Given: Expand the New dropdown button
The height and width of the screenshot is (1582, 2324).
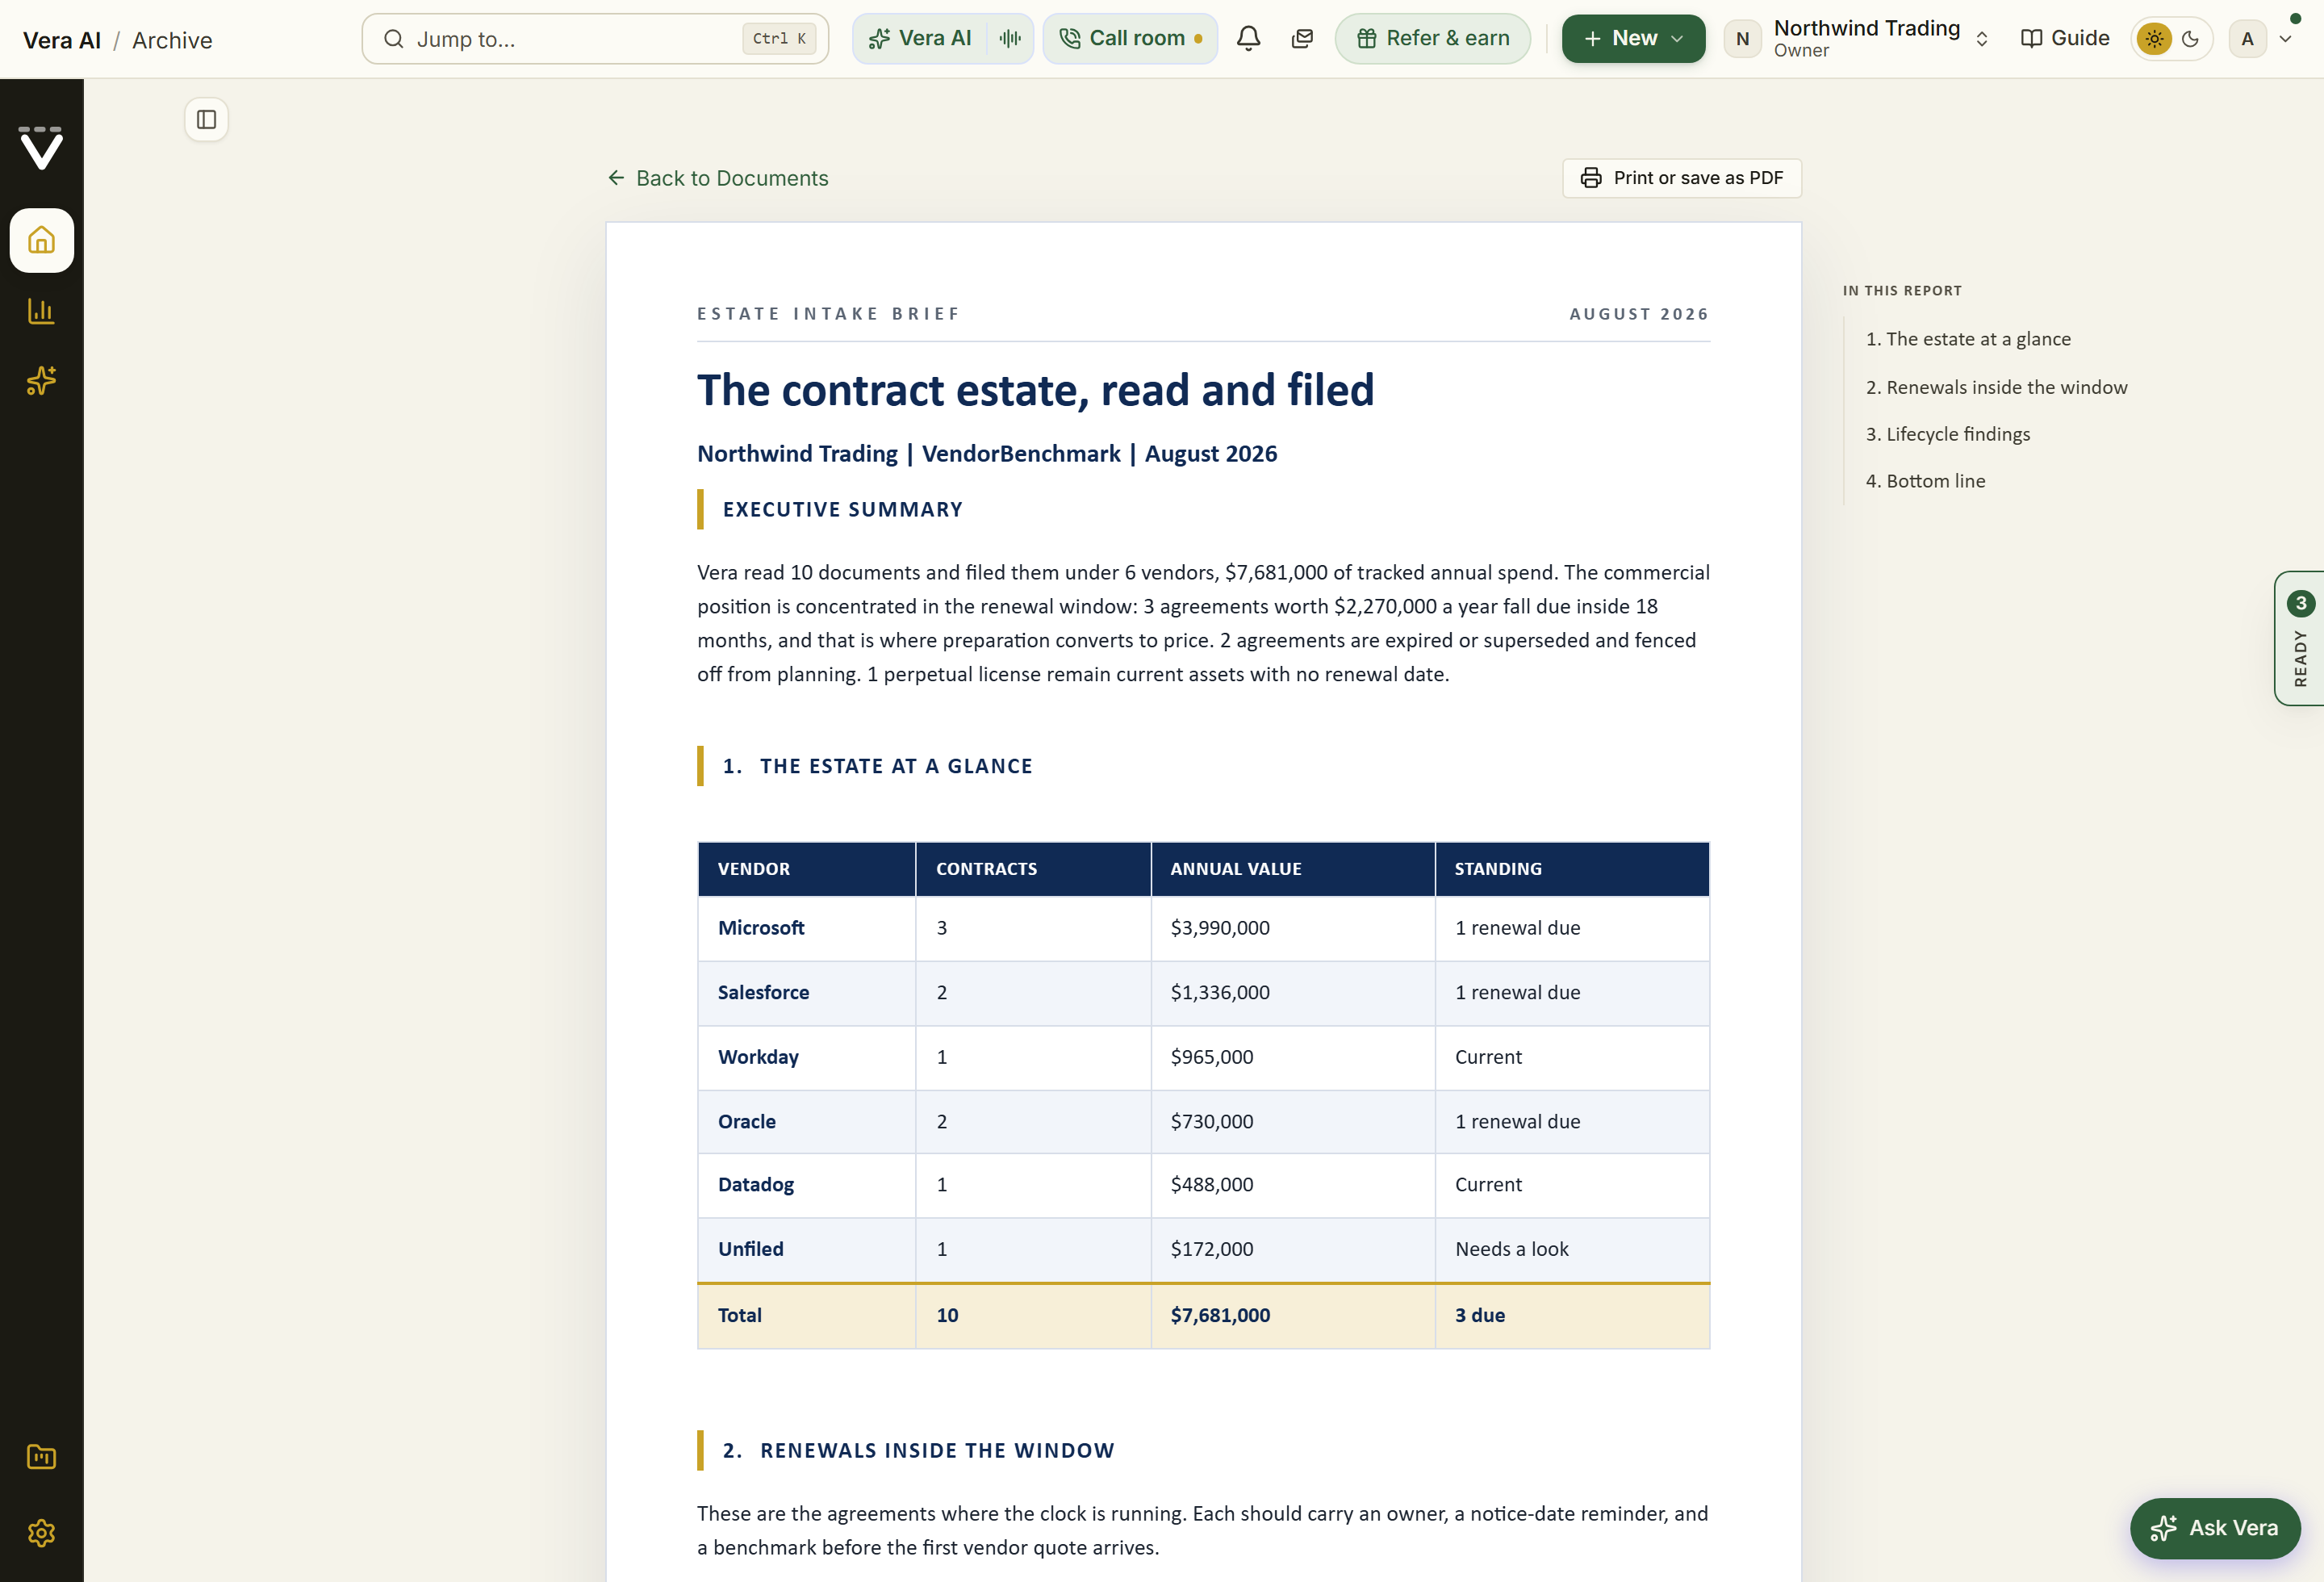Looking at the screenshot, I should coord(1633,39).
